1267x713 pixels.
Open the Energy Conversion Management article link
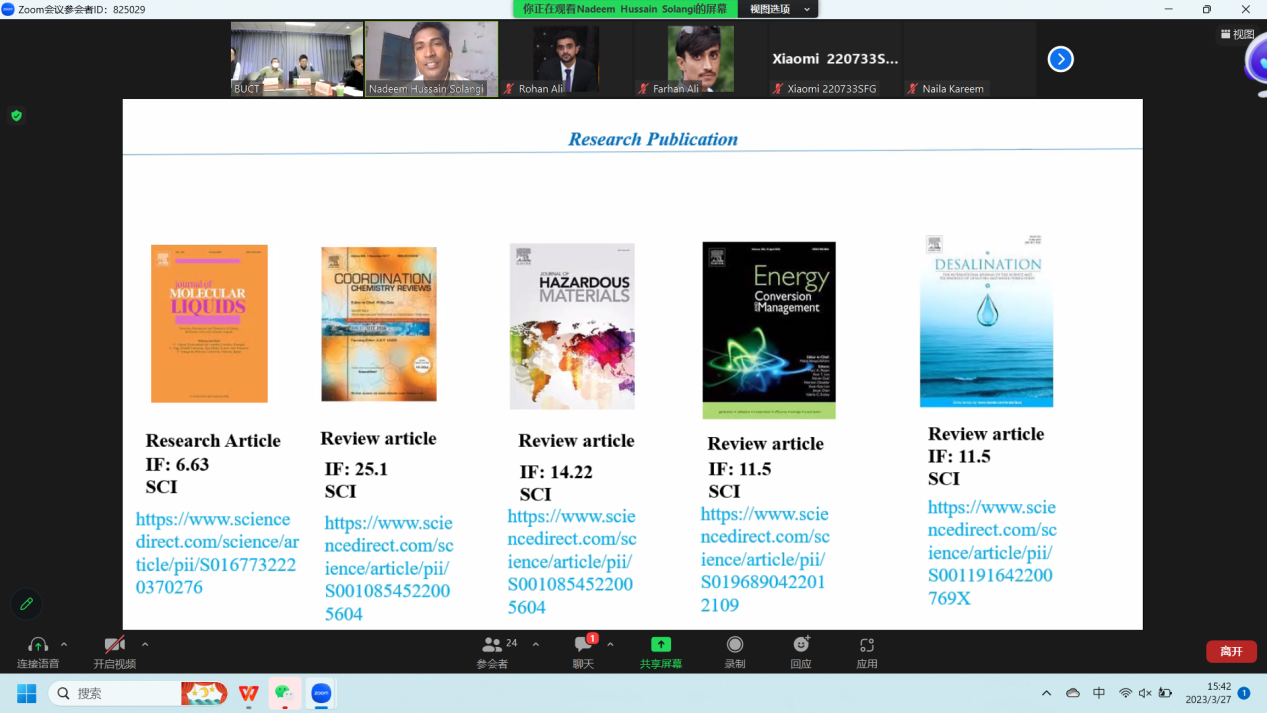tap(765, 559)
